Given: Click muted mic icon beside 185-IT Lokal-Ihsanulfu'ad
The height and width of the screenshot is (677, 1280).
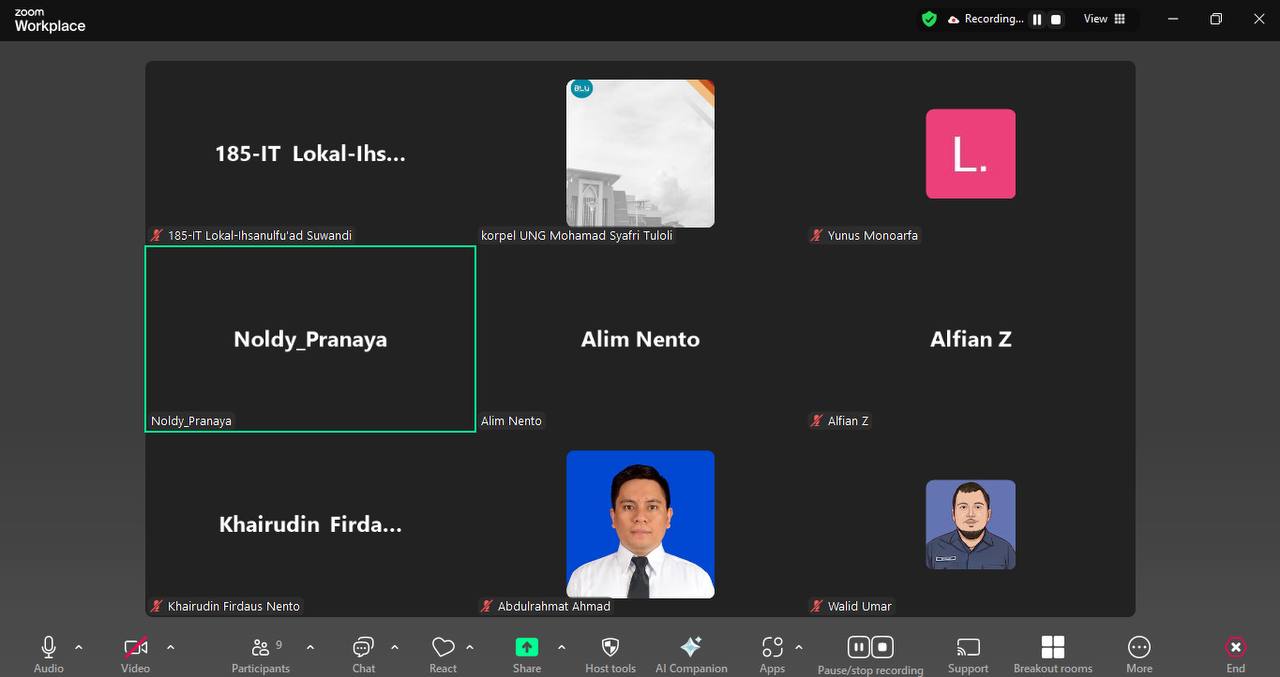Looking at the screenshot, I should [x=157, y=236].
